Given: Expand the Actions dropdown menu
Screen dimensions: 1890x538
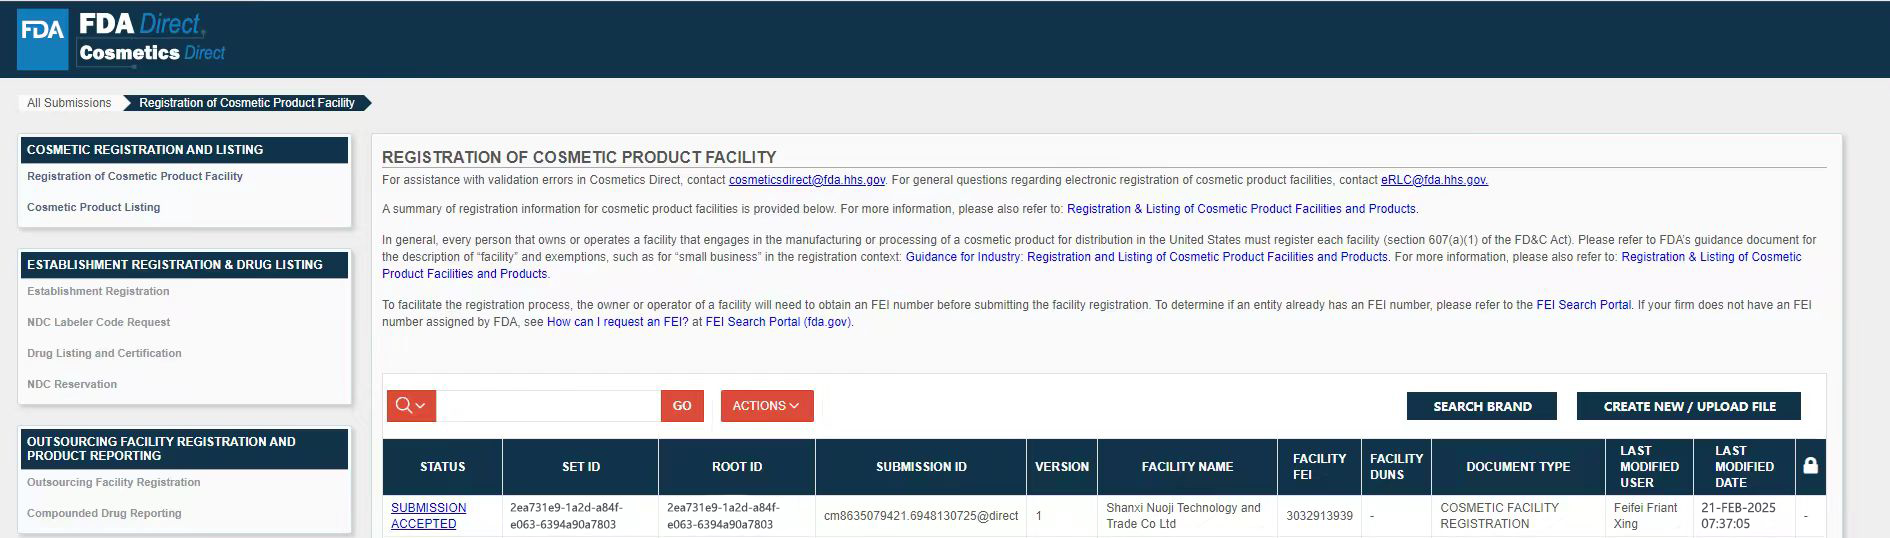Looking at the screenshot, I should point(767,406).
